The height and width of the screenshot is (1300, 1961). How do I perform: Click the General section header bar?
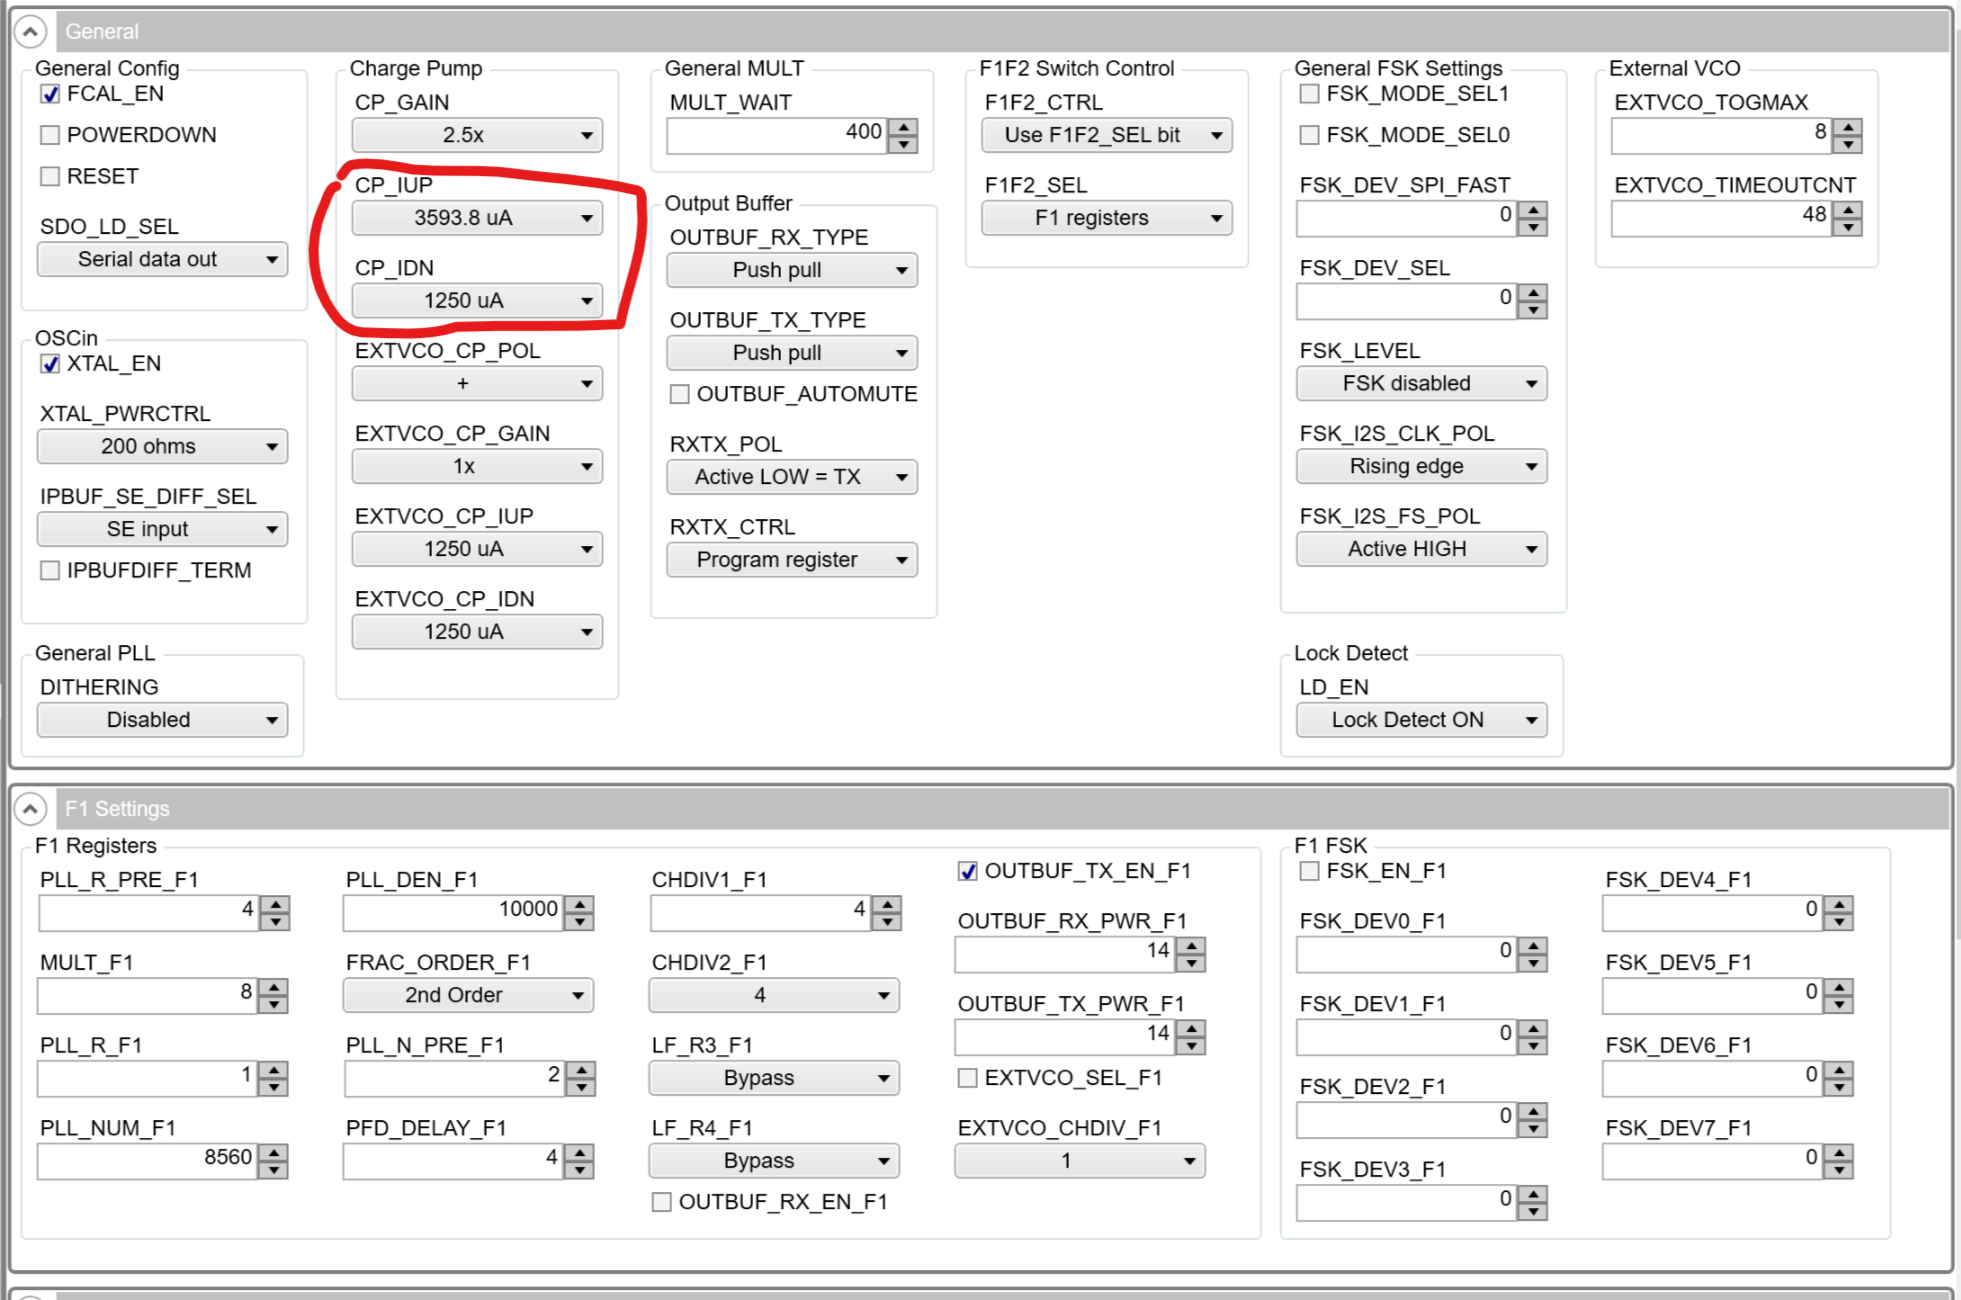tap(1000, 32)
